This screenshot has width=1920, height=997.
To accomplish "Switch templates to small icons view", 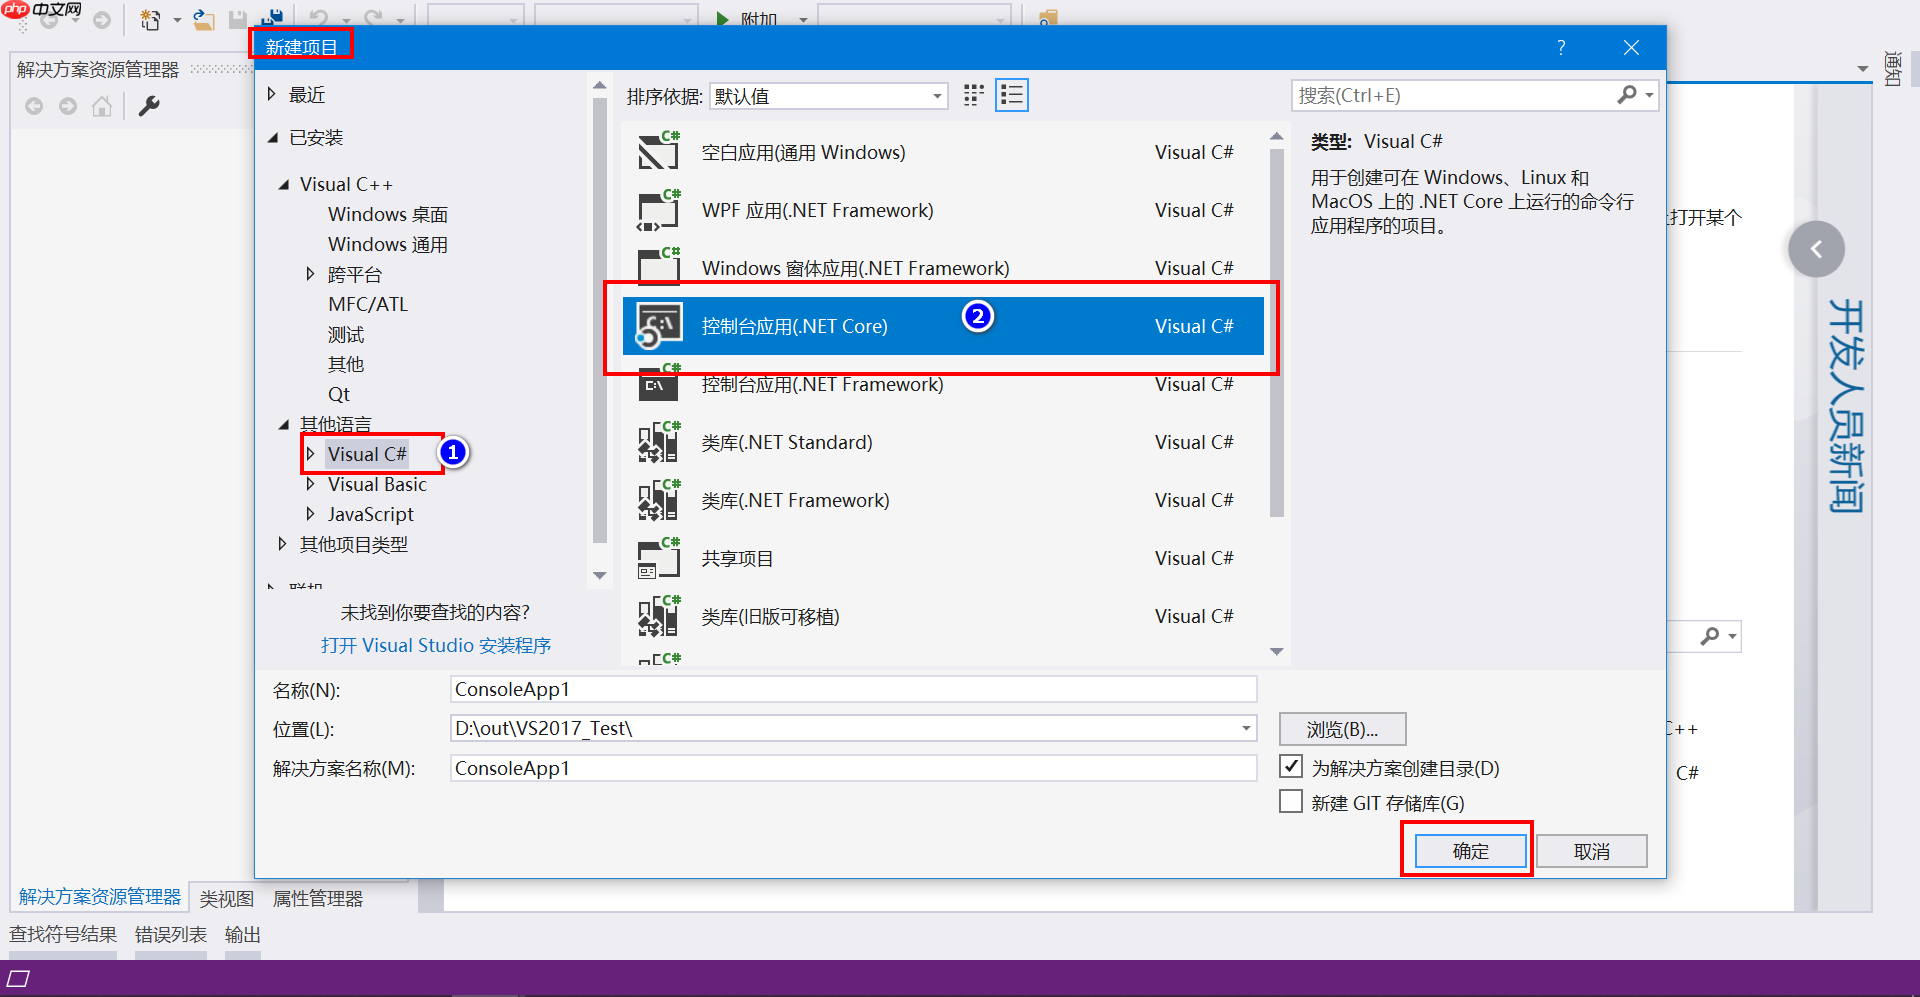I will pos(973,95).
